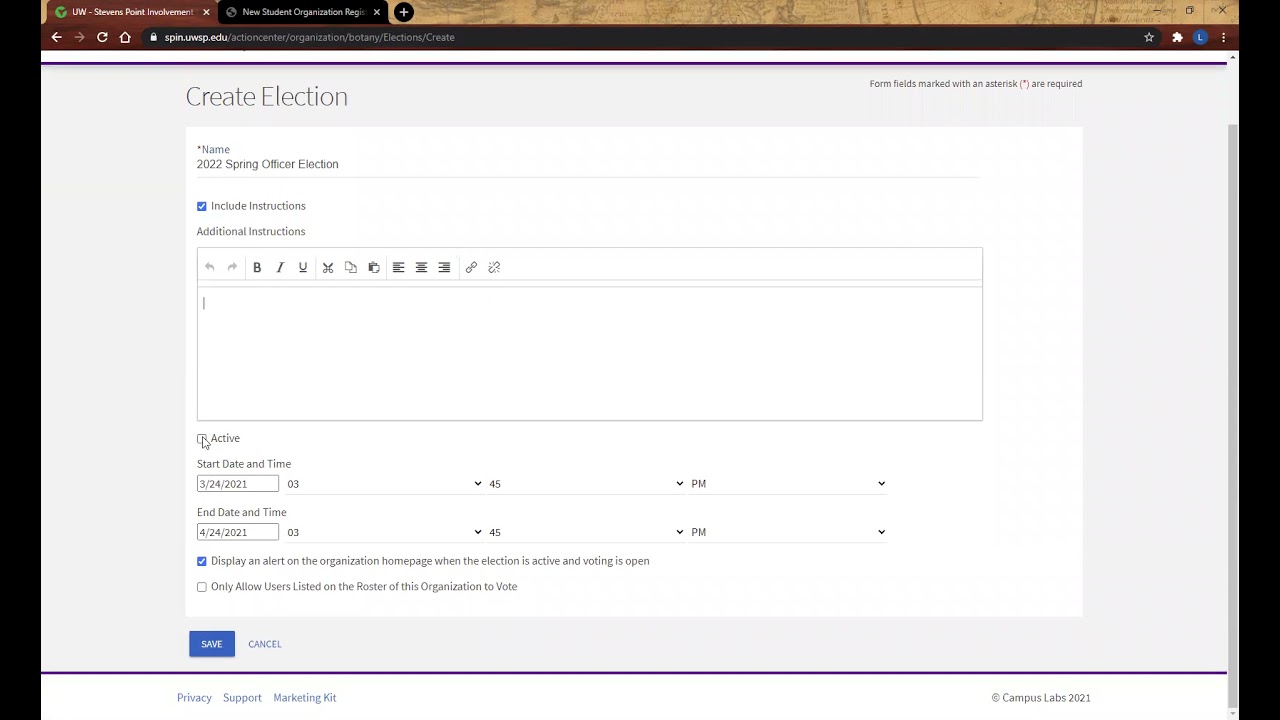
Task: Redo in the Additional Instructions editor
Action: [232, 267]
